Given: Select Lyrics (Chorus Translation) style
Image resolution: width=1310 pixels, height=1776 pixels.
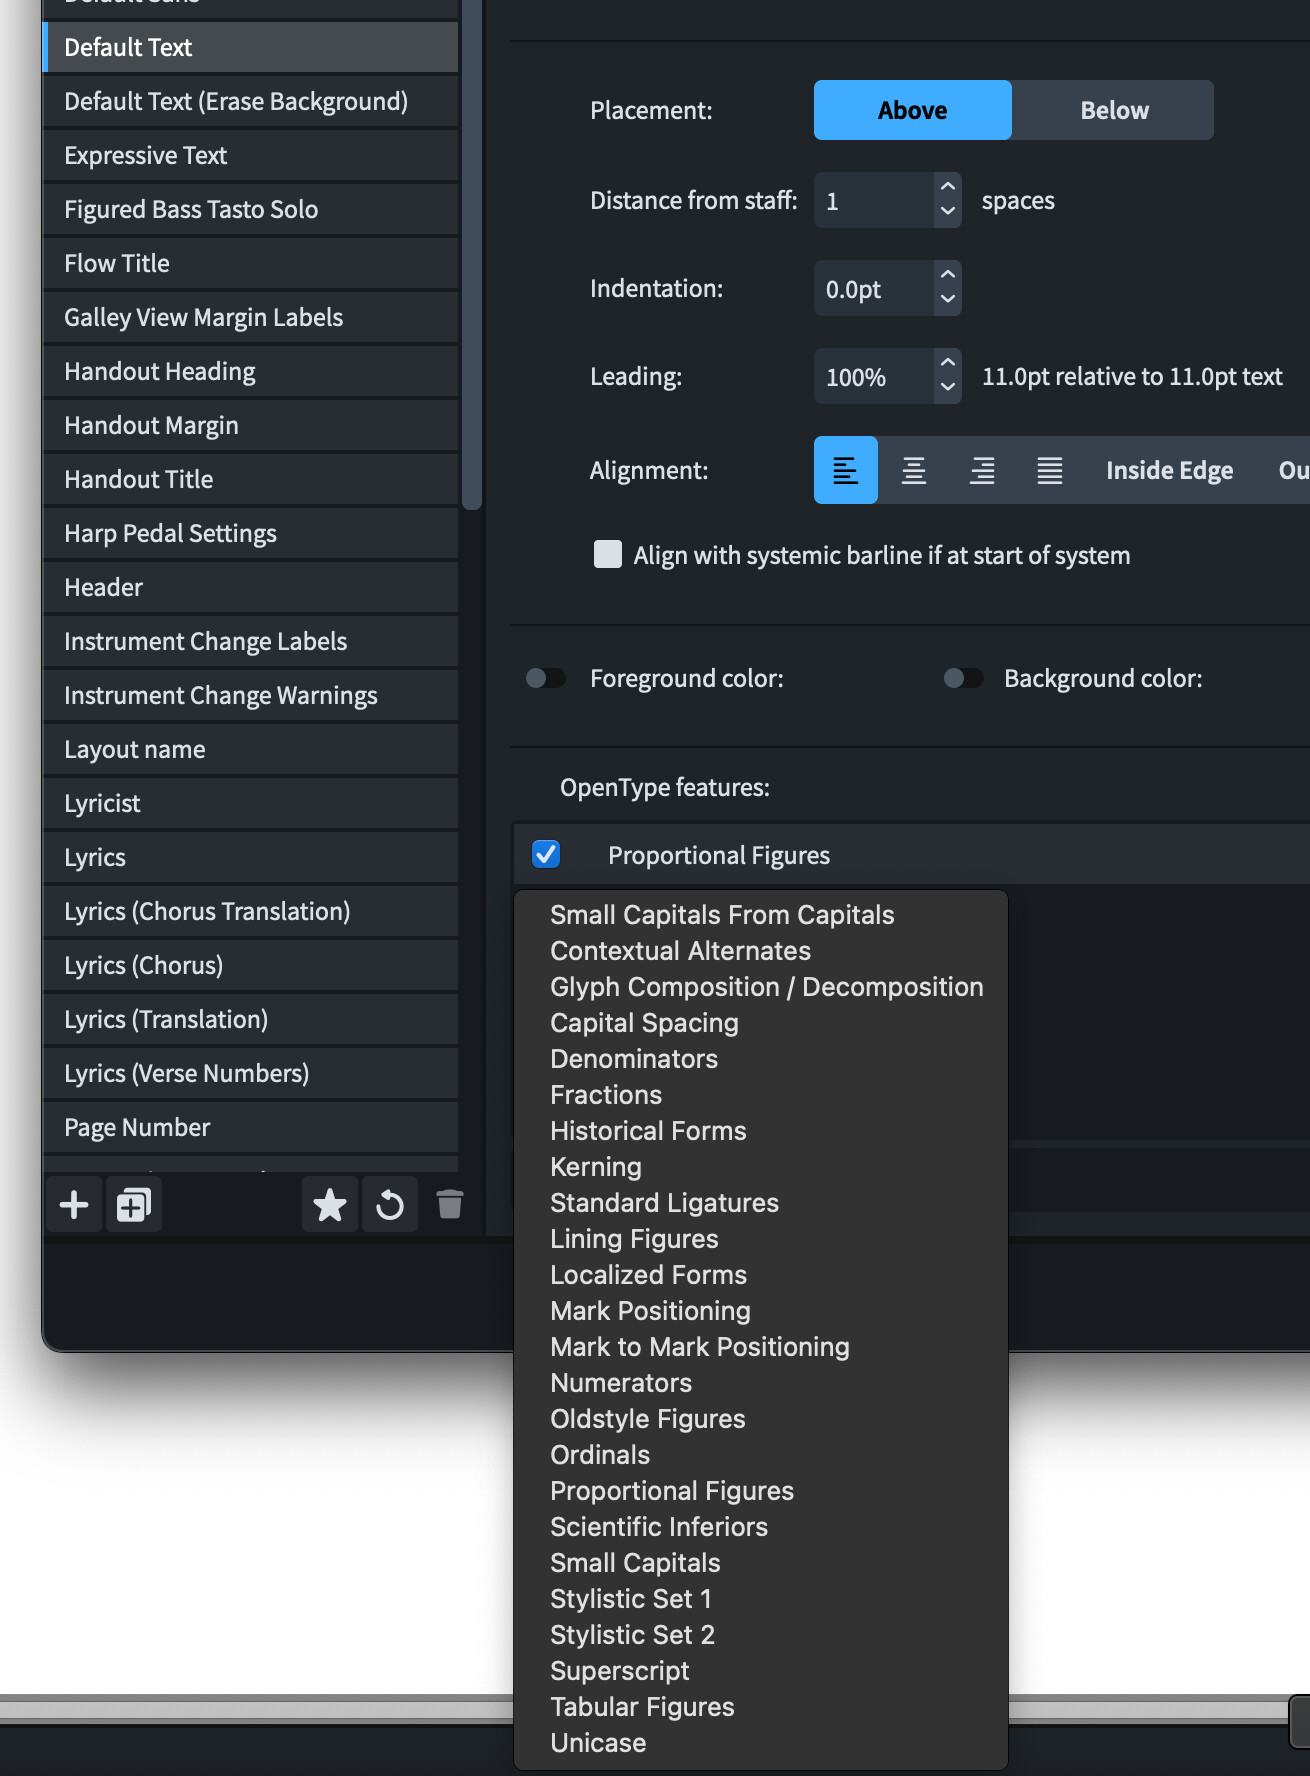Looking at the screenshot, I should tap(251, 911).
